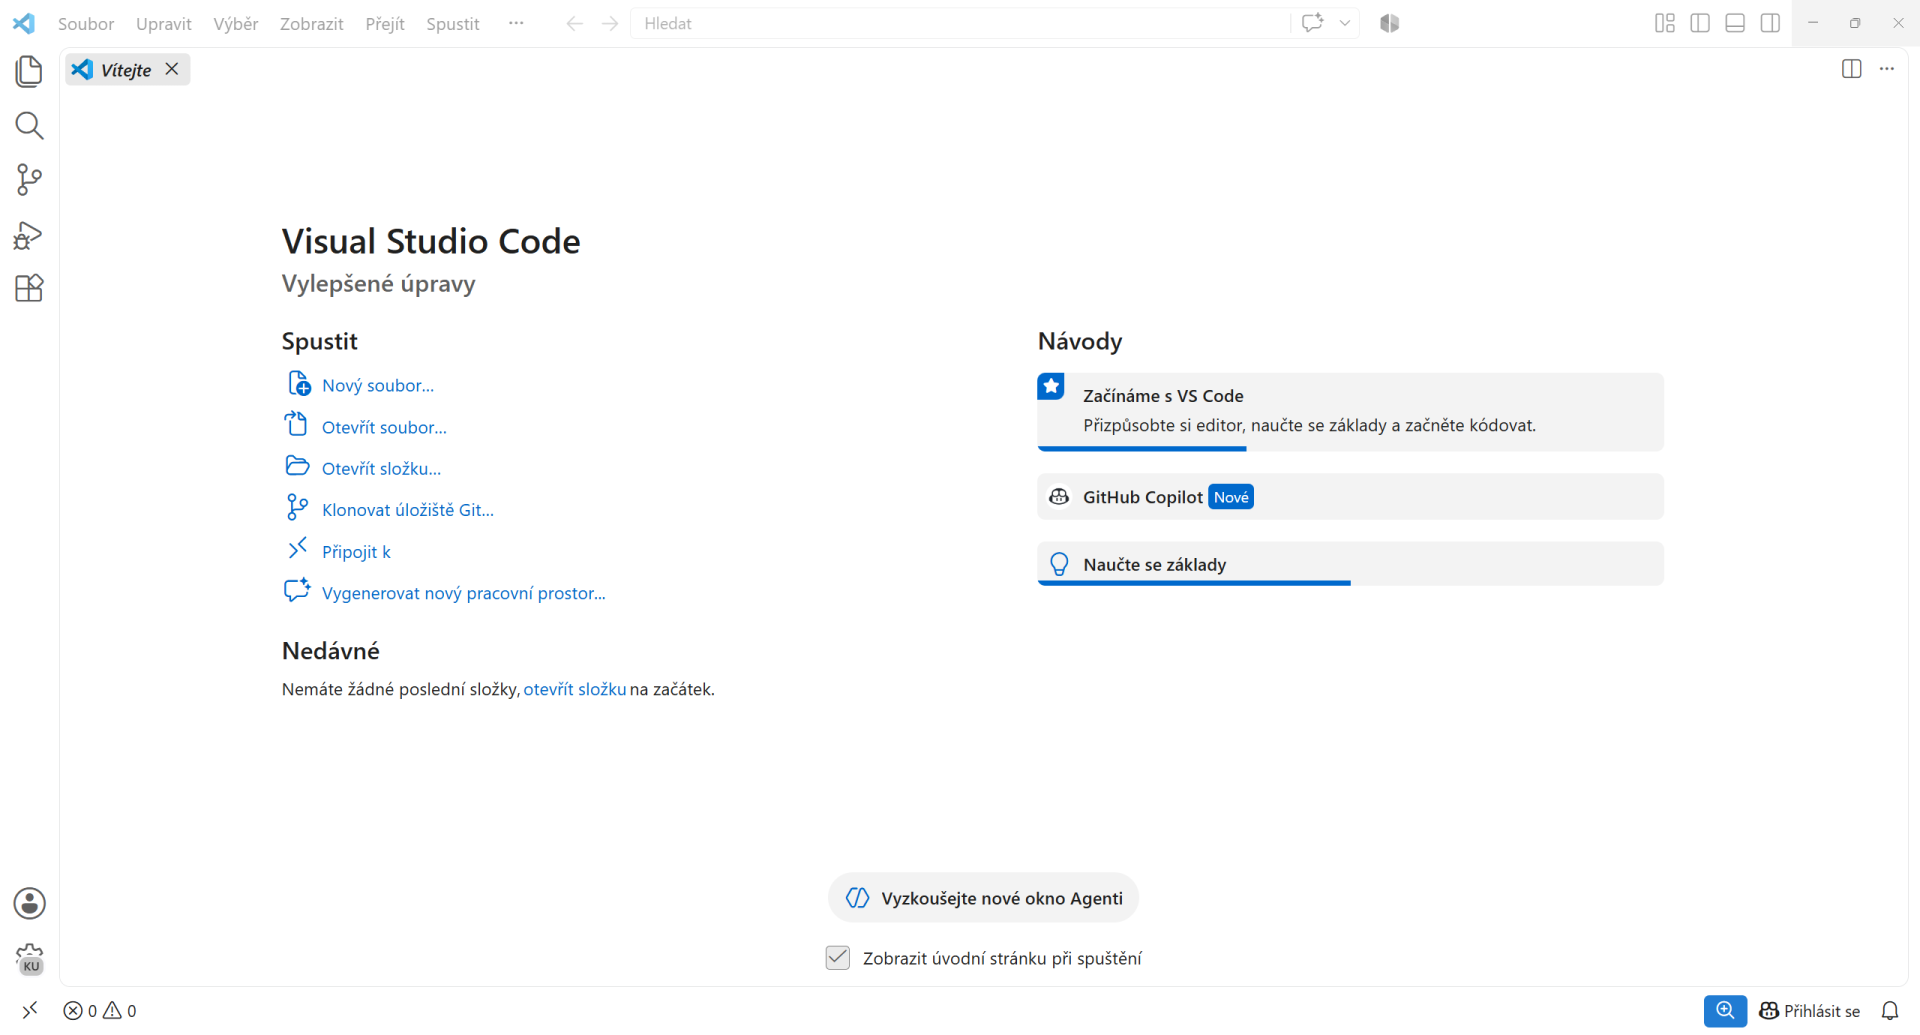Click the remote window icon in the status bar

30,1010
